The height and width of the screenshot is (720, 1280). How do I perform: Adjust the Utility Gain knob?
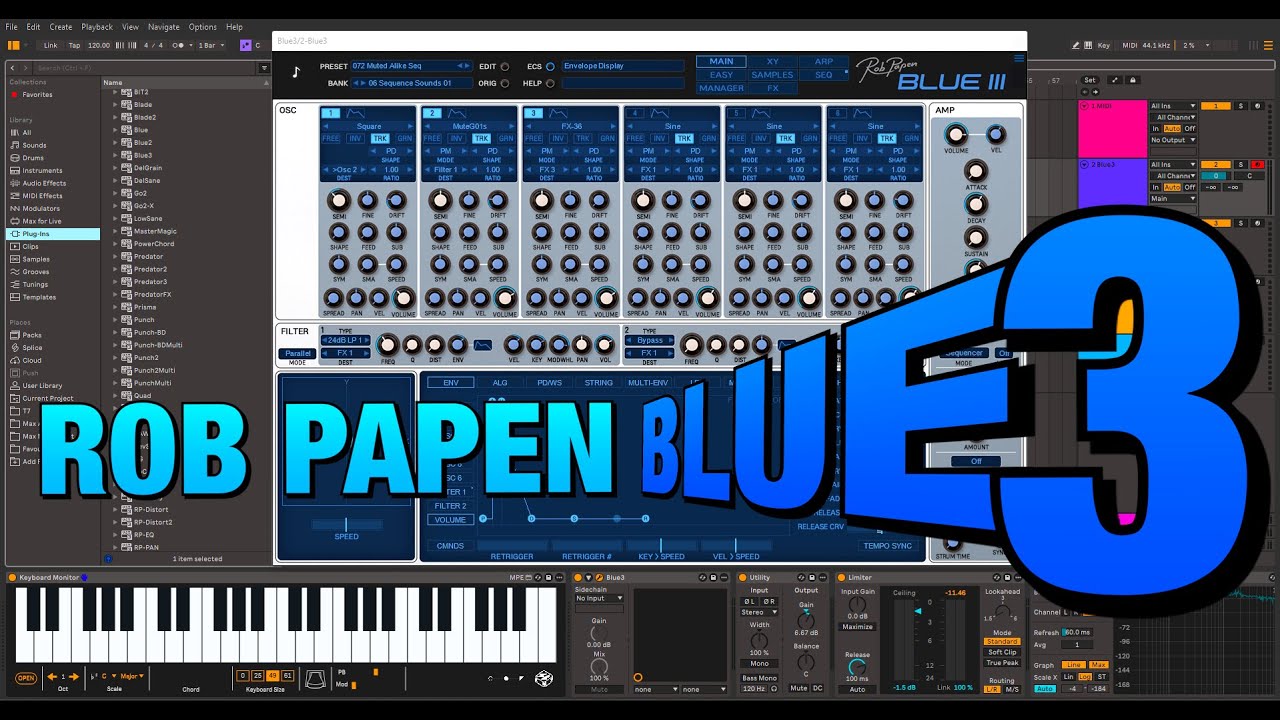806,621
